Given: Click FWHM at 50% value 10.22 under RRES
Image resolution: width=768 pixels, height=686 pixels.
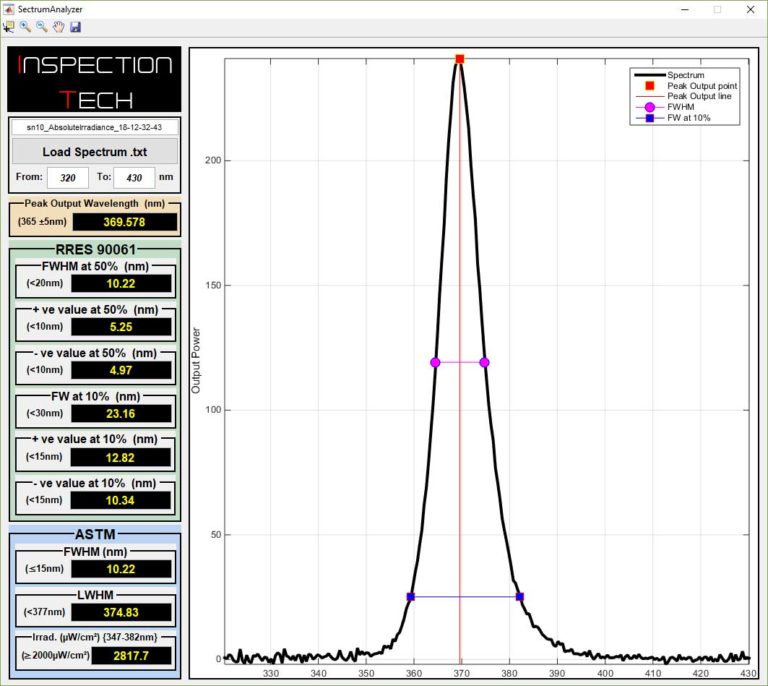Looking at the screenshot, I should click(121, 283).
